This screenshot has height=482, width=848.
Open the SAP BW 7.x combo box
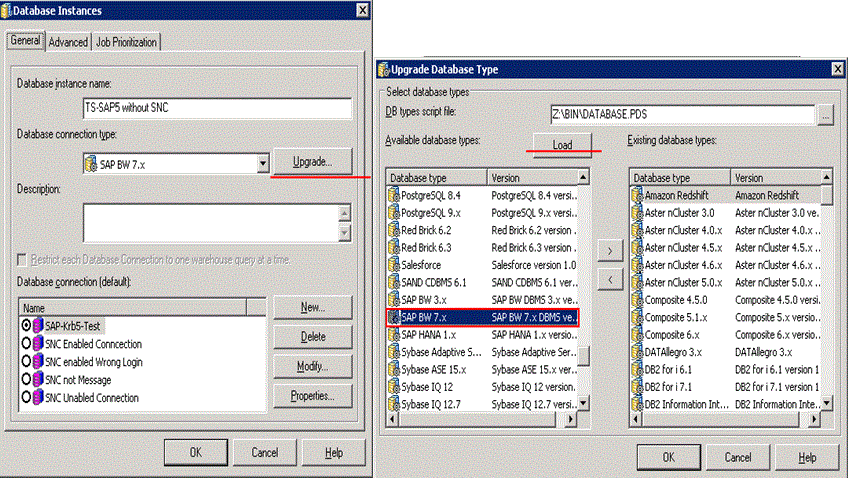pyautogui.click(x=176, y=163)
